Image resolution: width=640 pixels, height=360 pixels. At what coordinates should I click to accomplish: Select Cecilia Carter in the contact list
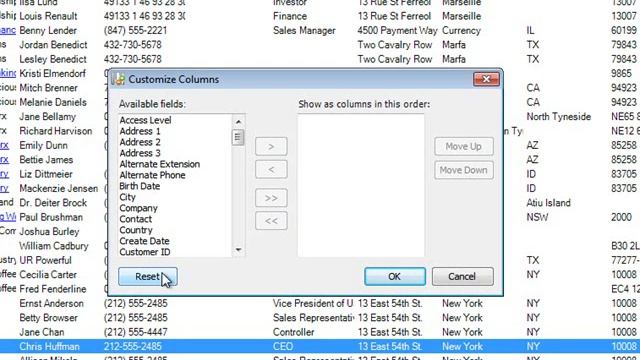click(48, 275)
